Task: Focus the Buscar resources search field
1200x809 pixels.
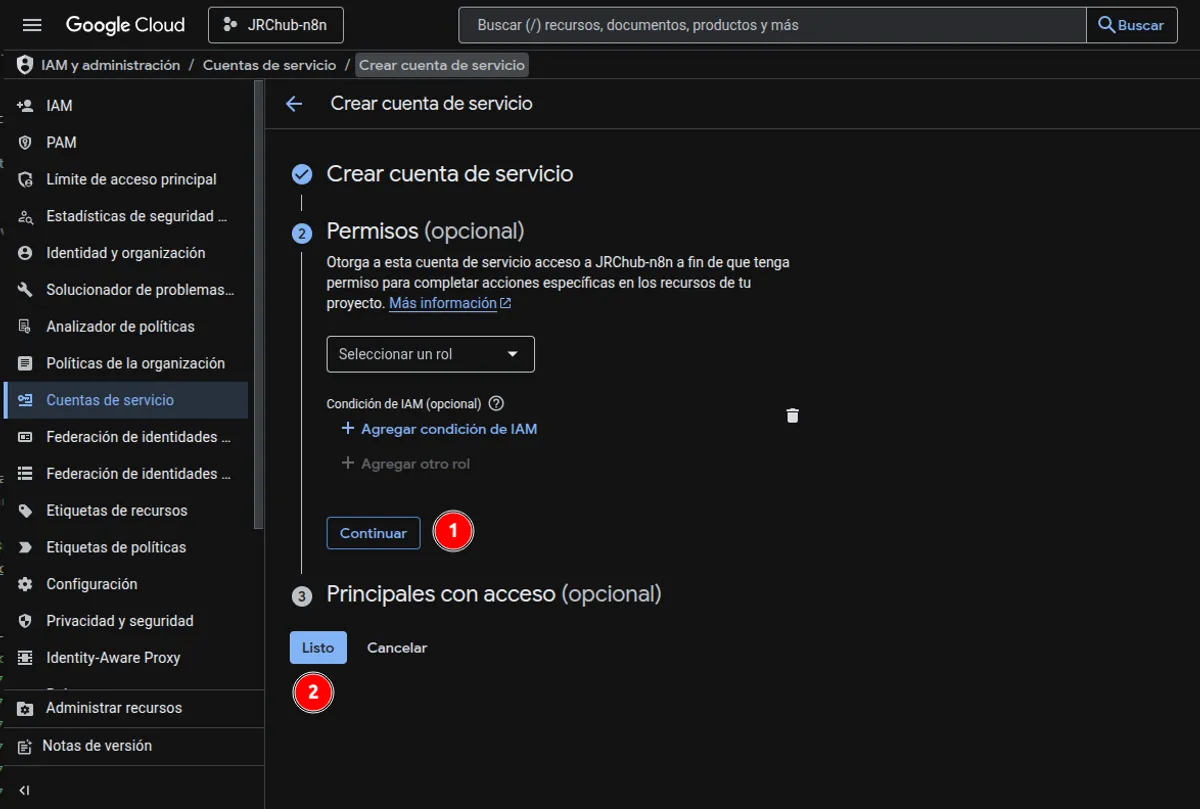Action: (x=772, y=25)
